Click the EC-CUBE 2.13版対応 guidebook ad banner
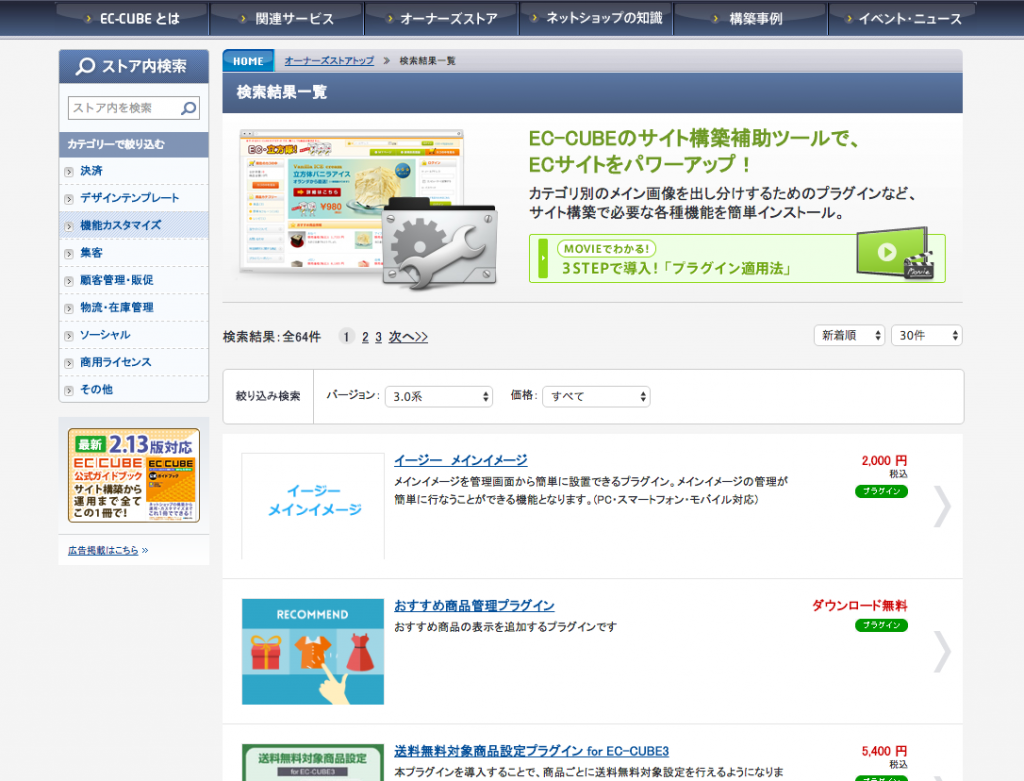 click(x=134, y=475)
